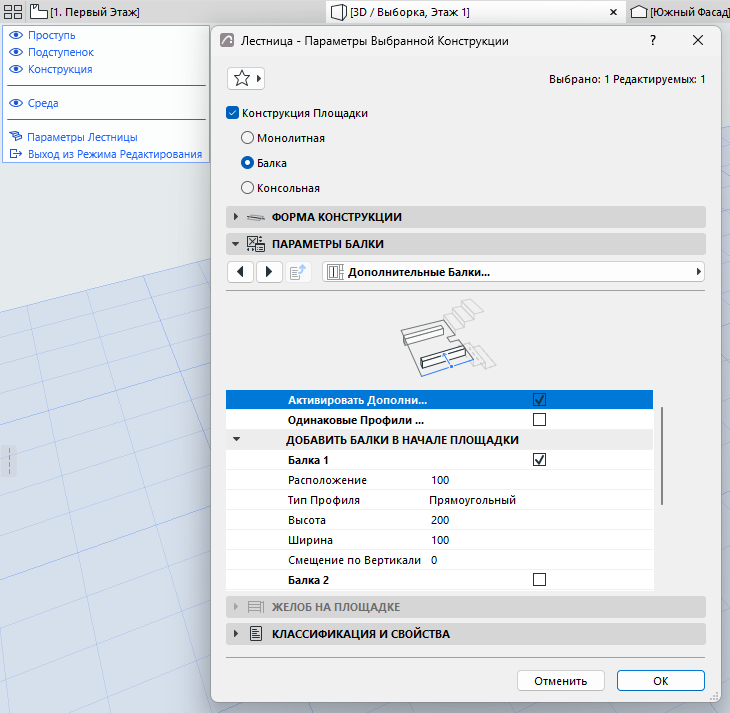Edit the Высота value 200

click(x=440, y=520)
